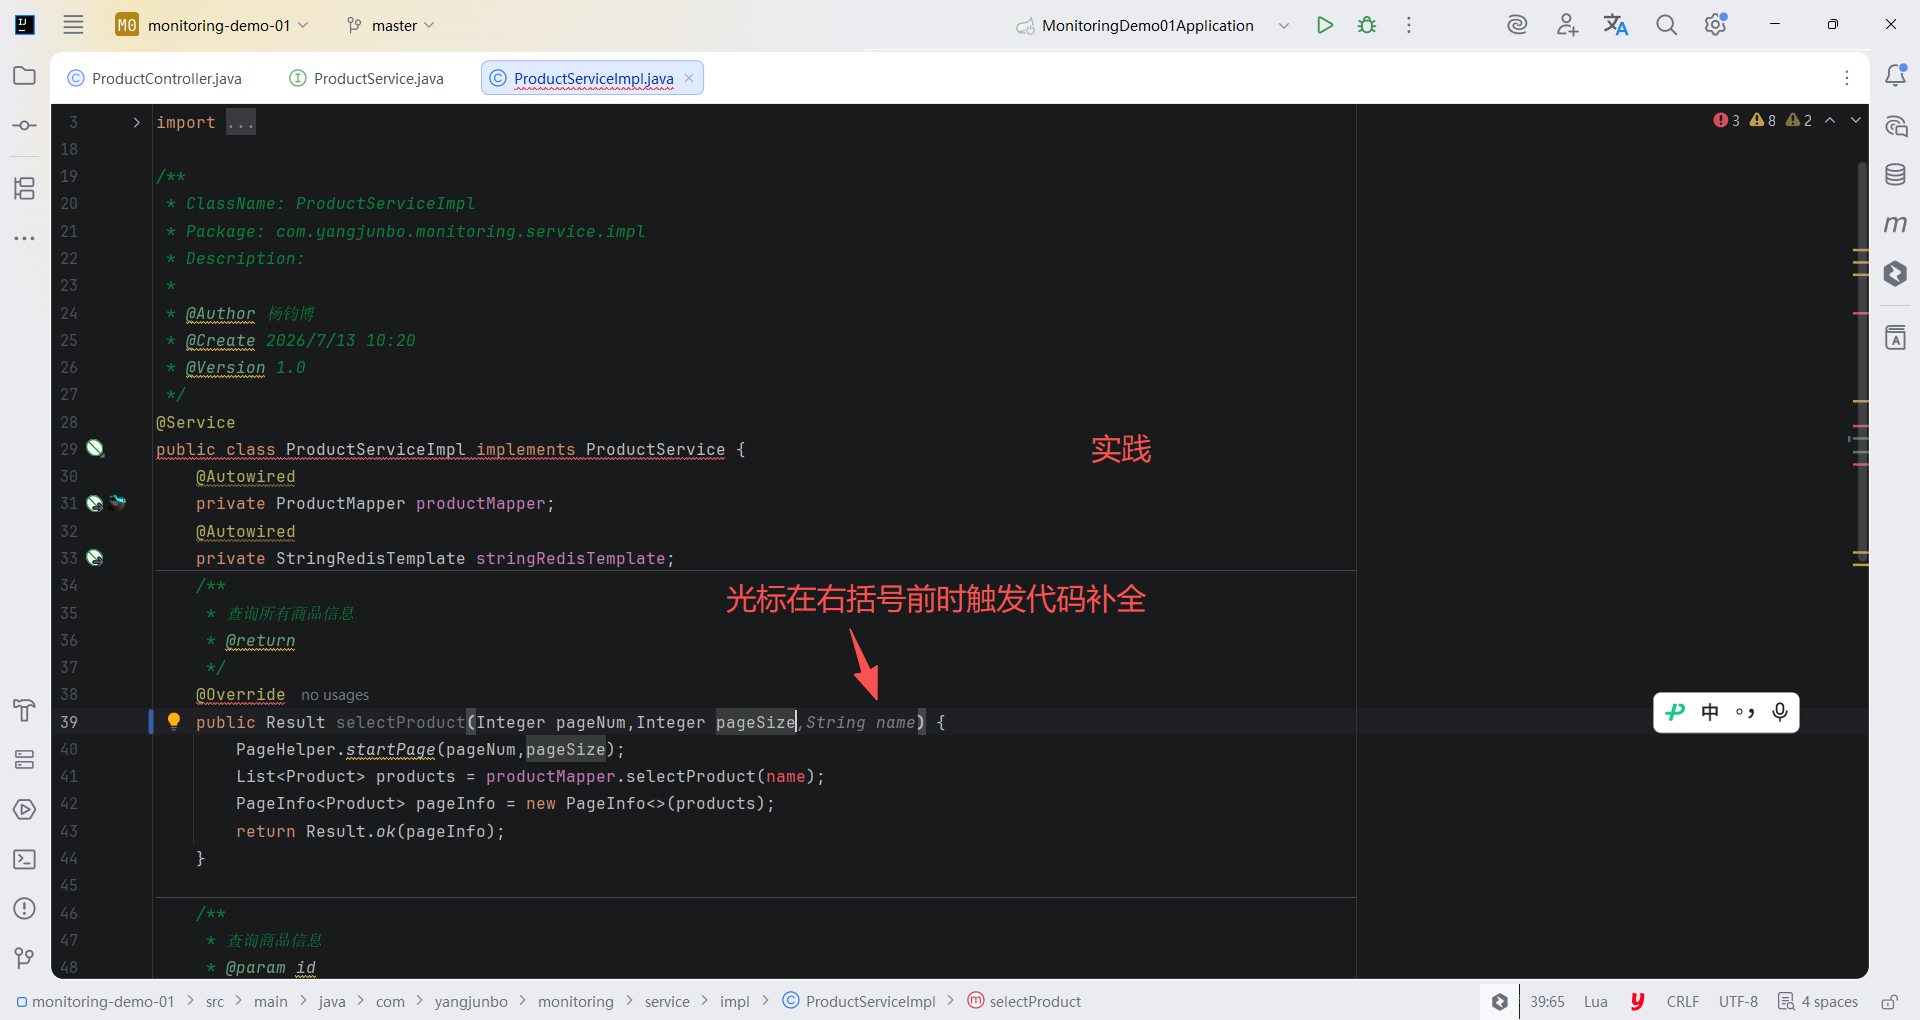
Task: Debug MonitoringDemo01Application
Action: pyautogui.click(x=1367, y=25)
